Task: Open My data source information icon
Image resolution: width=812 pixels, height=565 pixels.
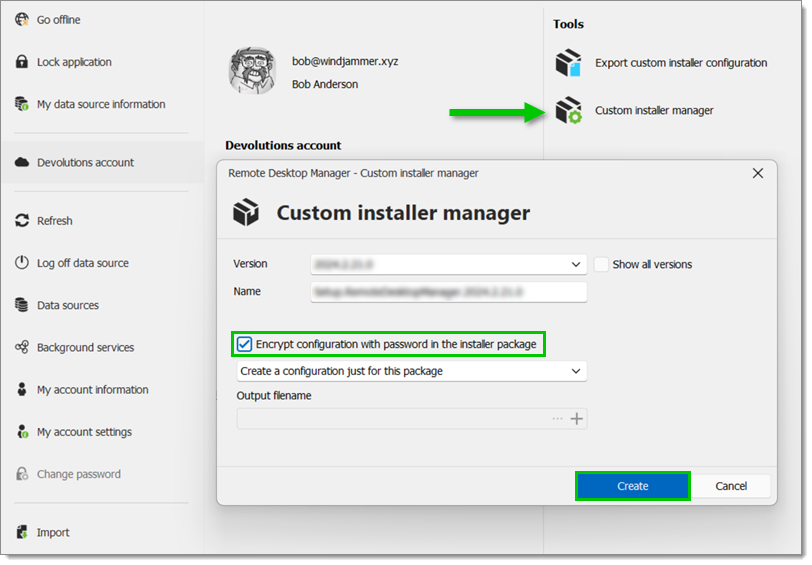Action: (22, 104)
